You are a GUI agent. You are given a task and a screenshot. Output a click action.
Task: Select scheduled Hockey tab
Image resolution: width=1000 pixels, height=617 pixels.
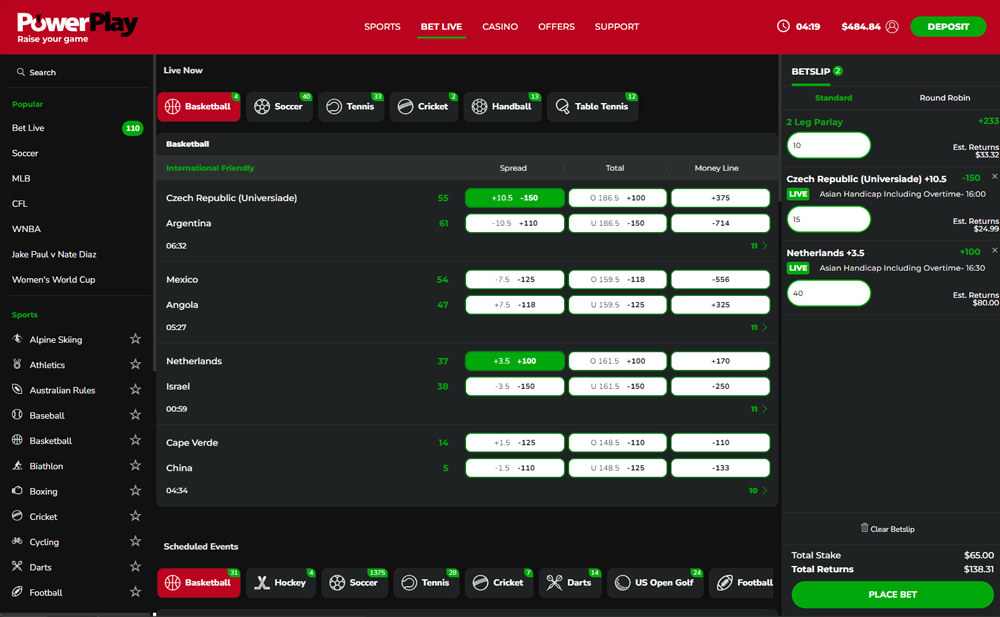coord(281,583)
